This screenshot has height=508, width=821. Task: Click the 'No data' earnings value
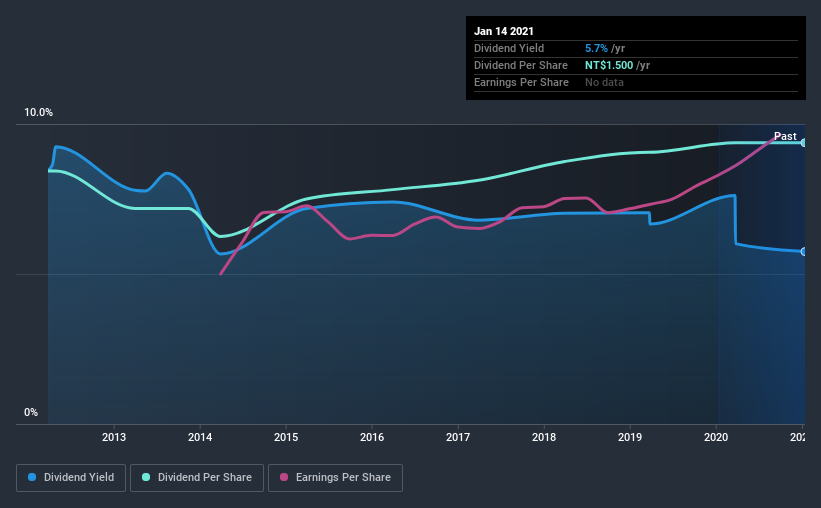[x=604, y=82]
